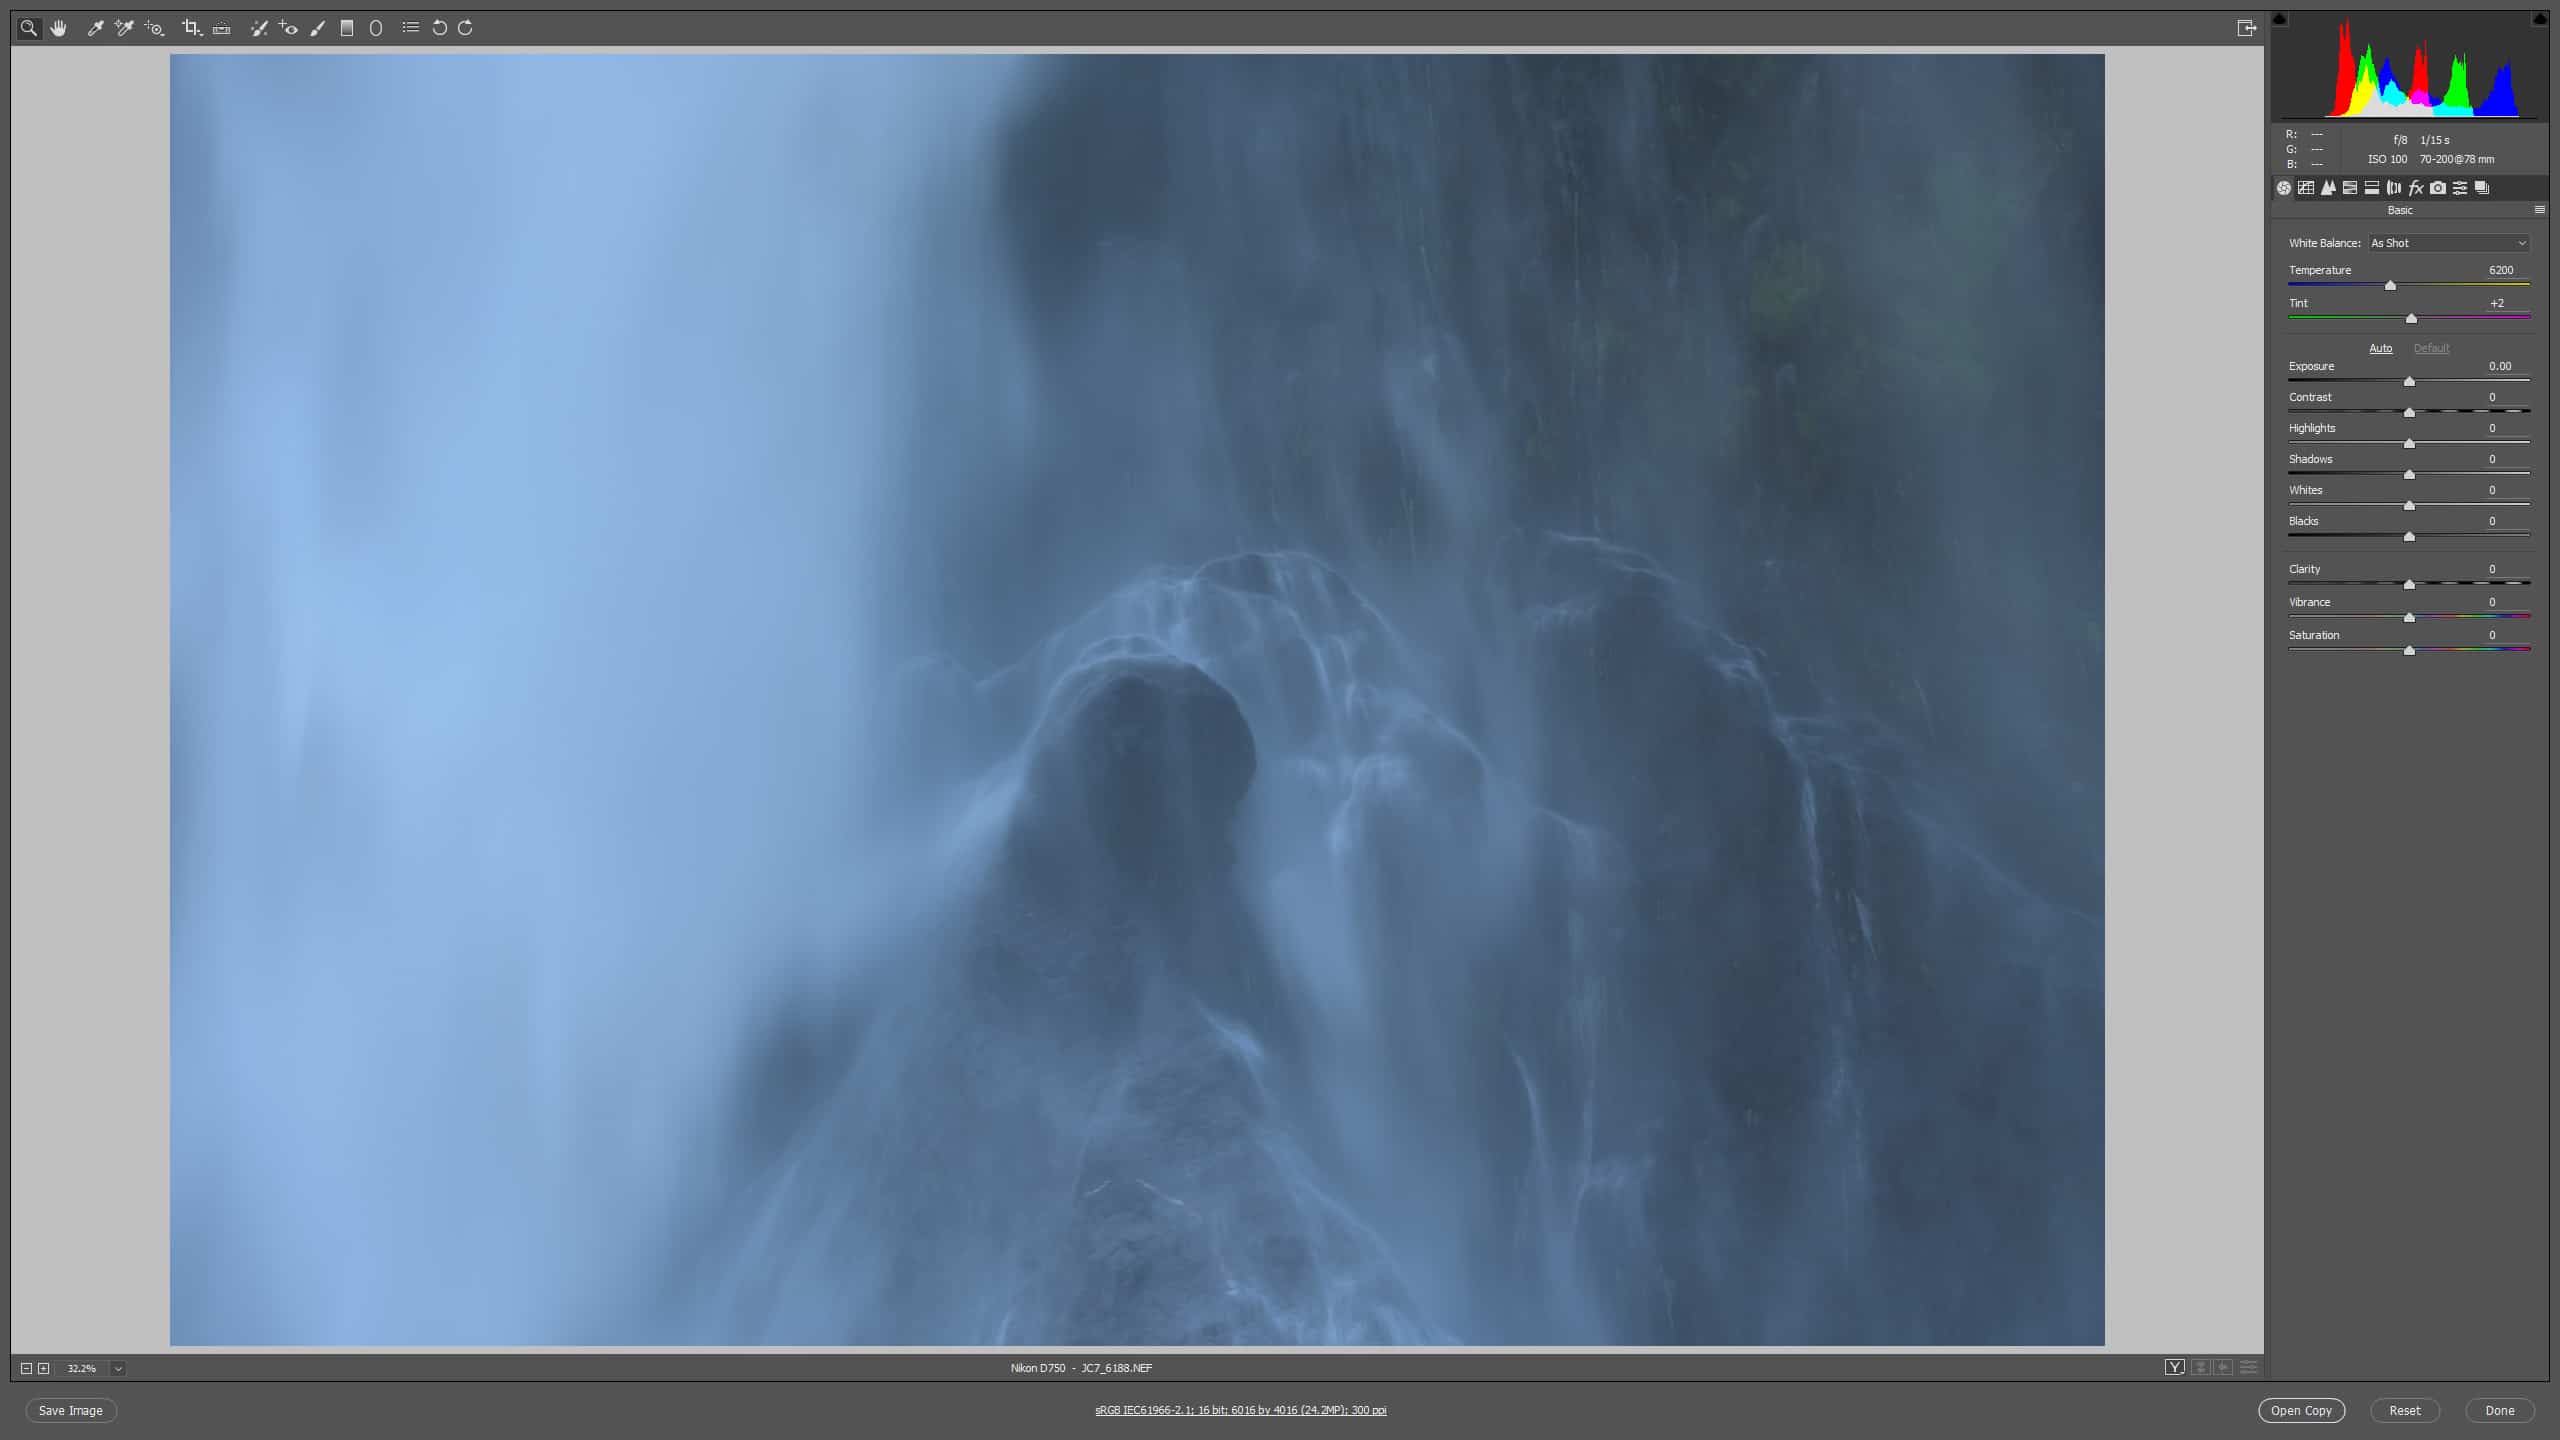Click the Auto tone link
This screenshot has width=2560, height=1440.
2380,348
